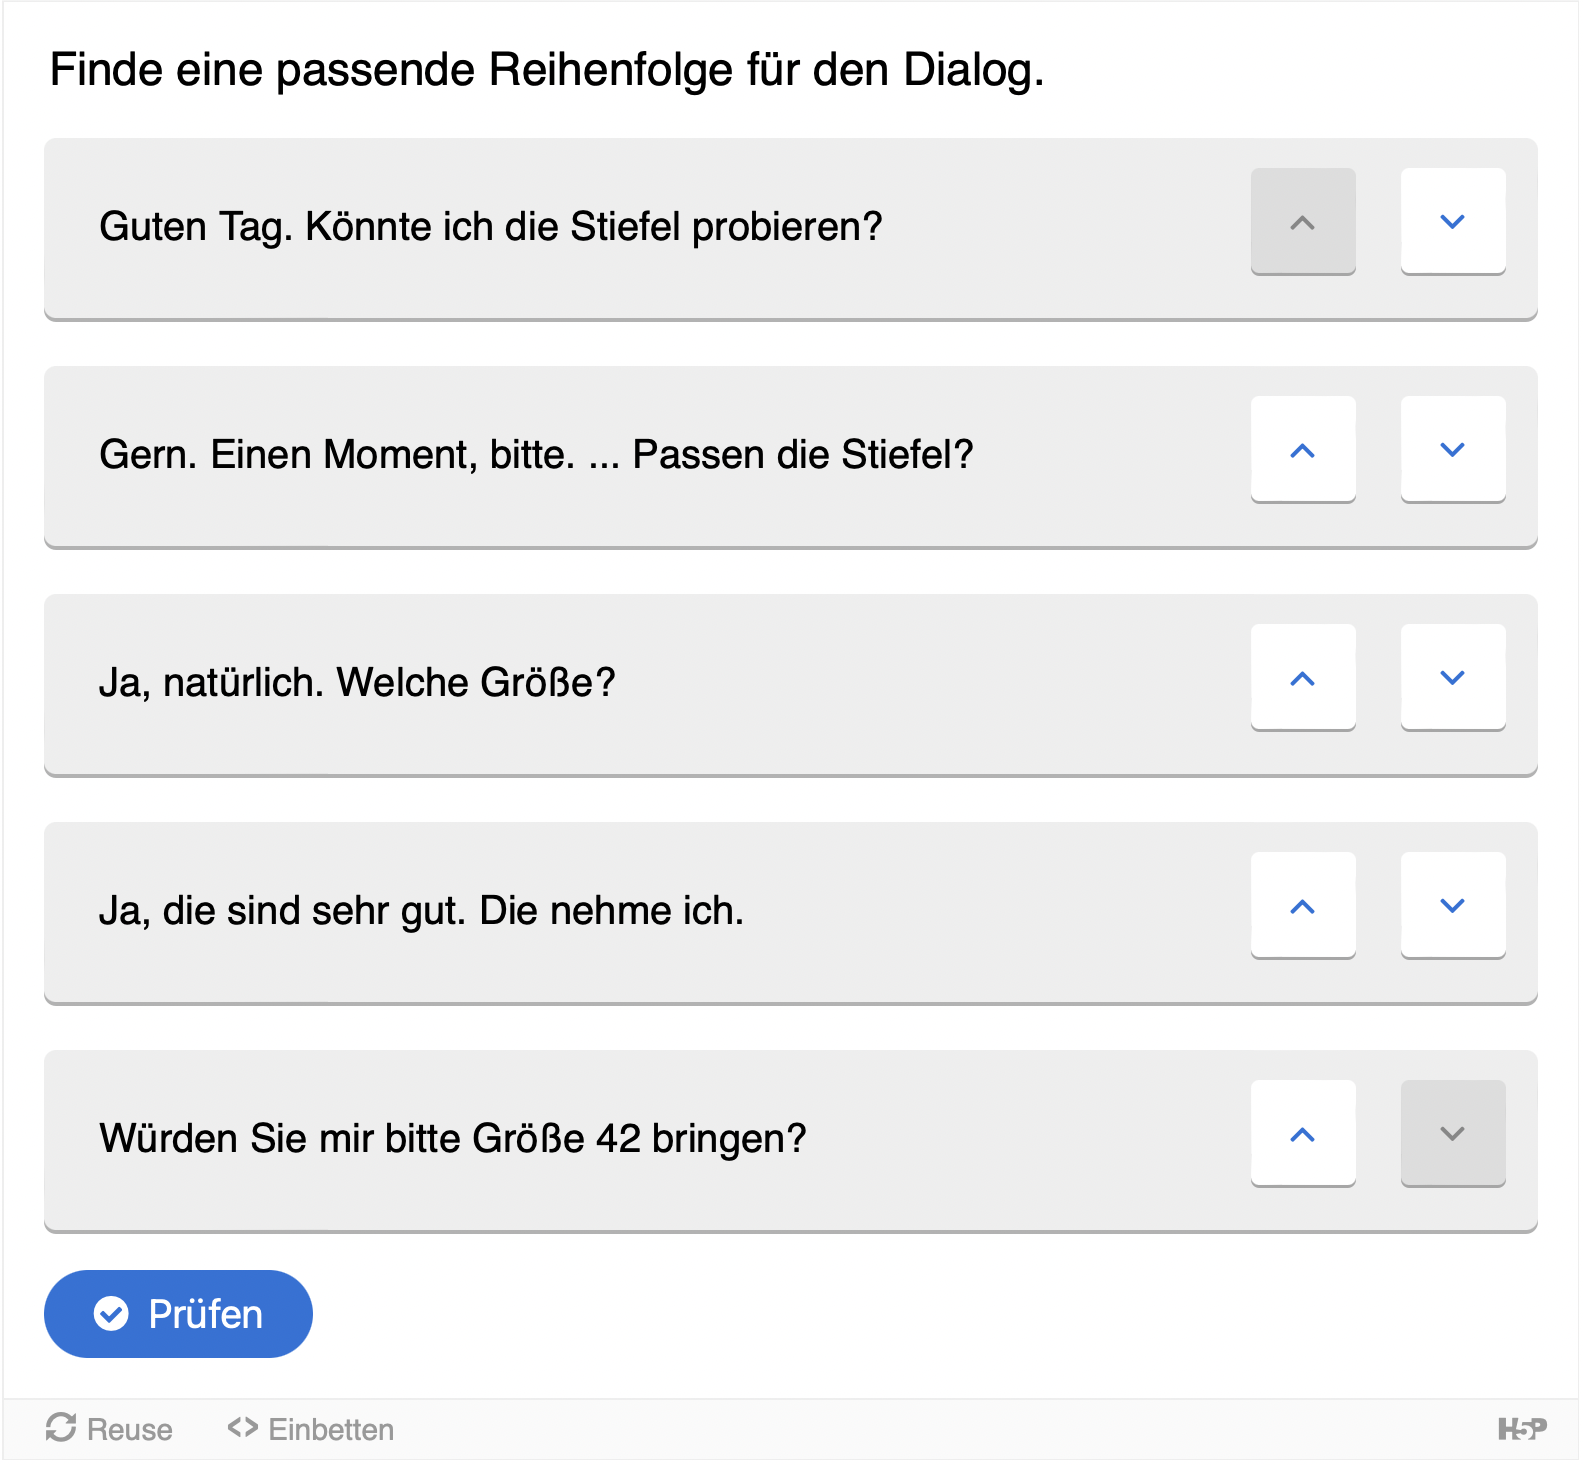The height and width of the screenshot is (1465, 1583).
Task: Move 'Guten Tag' sentence down
Action: coord(1452,222)
